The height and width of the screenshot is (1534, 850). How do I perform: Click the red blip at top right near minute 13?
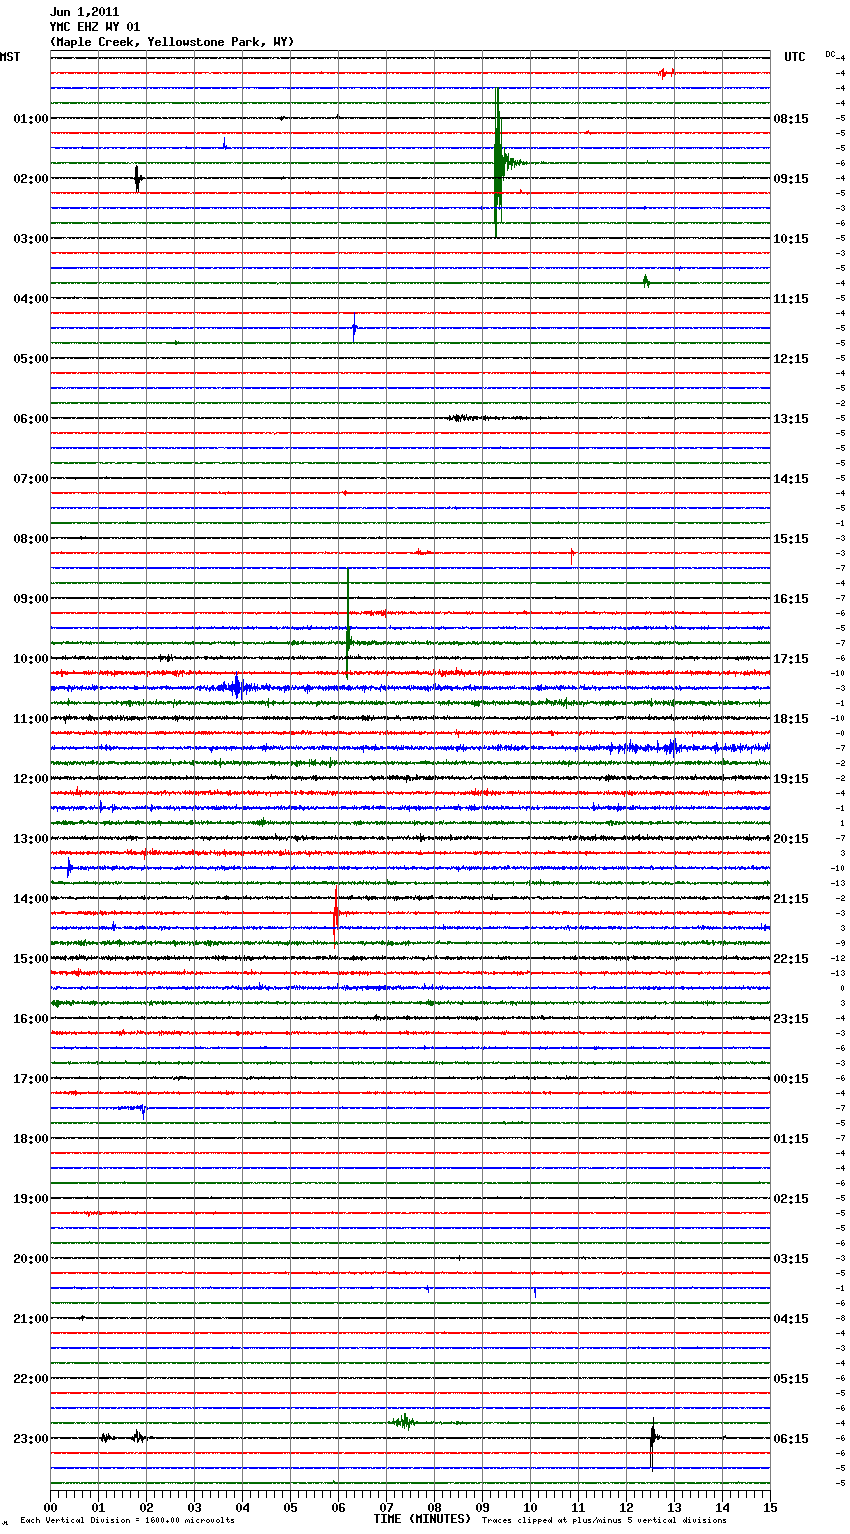pyautogui.click(x=666, y=72)
